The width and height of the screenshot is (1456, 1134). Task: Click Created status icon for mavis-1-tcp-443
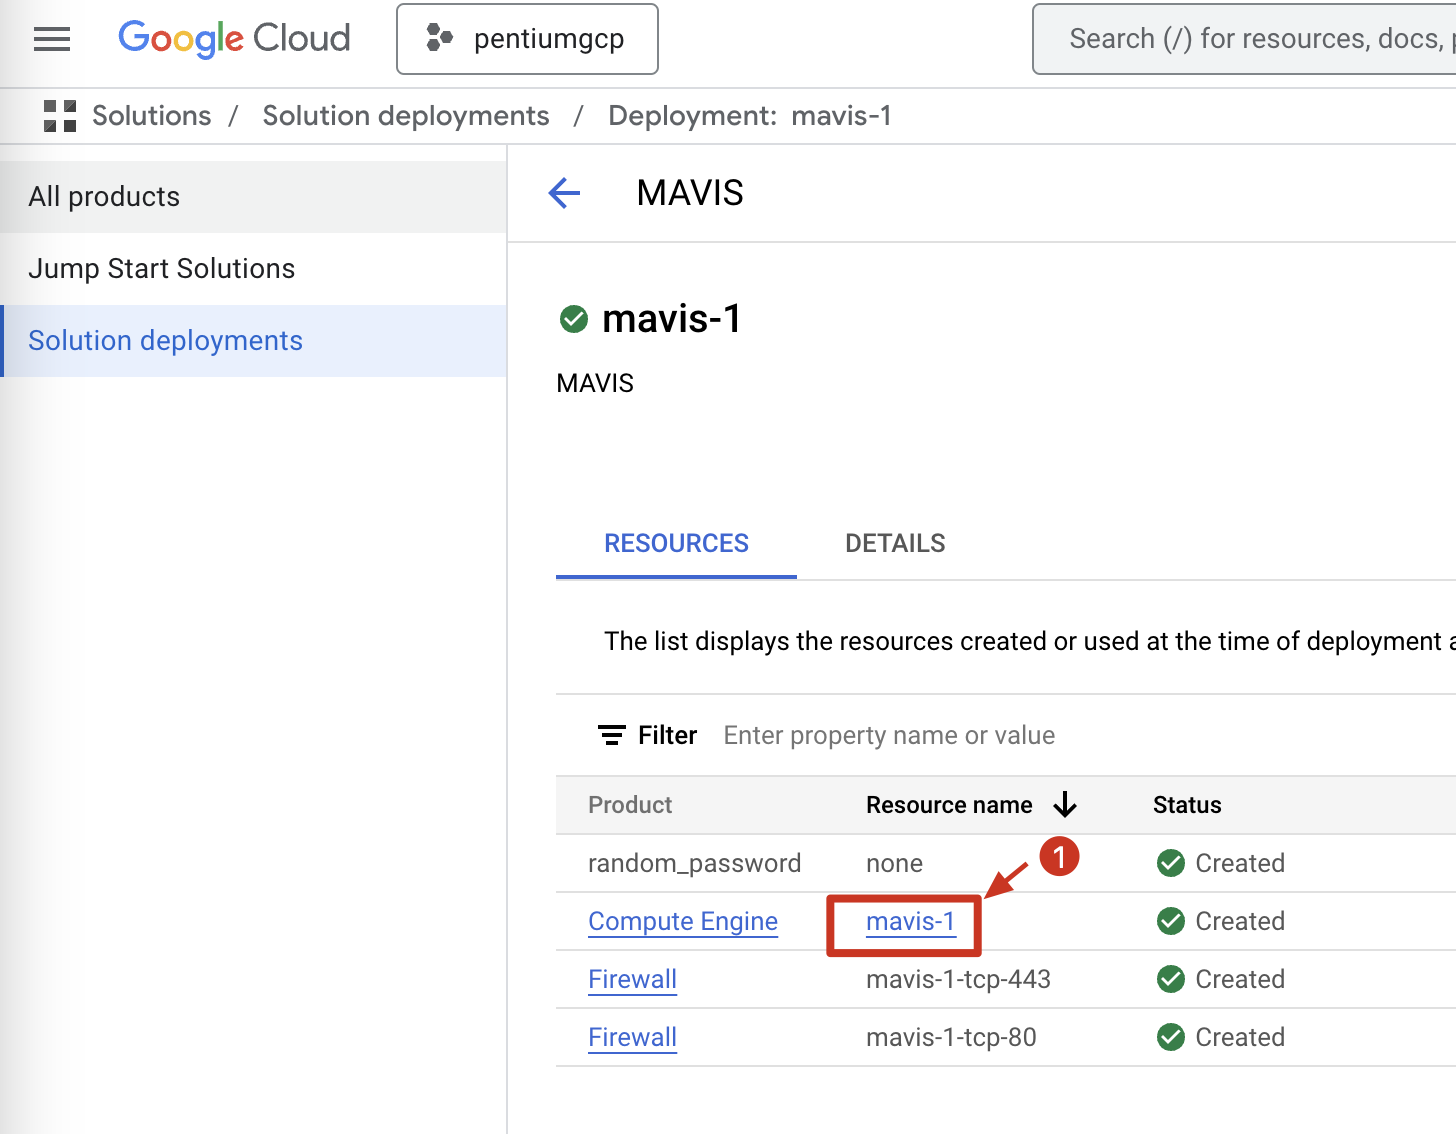1170,979
